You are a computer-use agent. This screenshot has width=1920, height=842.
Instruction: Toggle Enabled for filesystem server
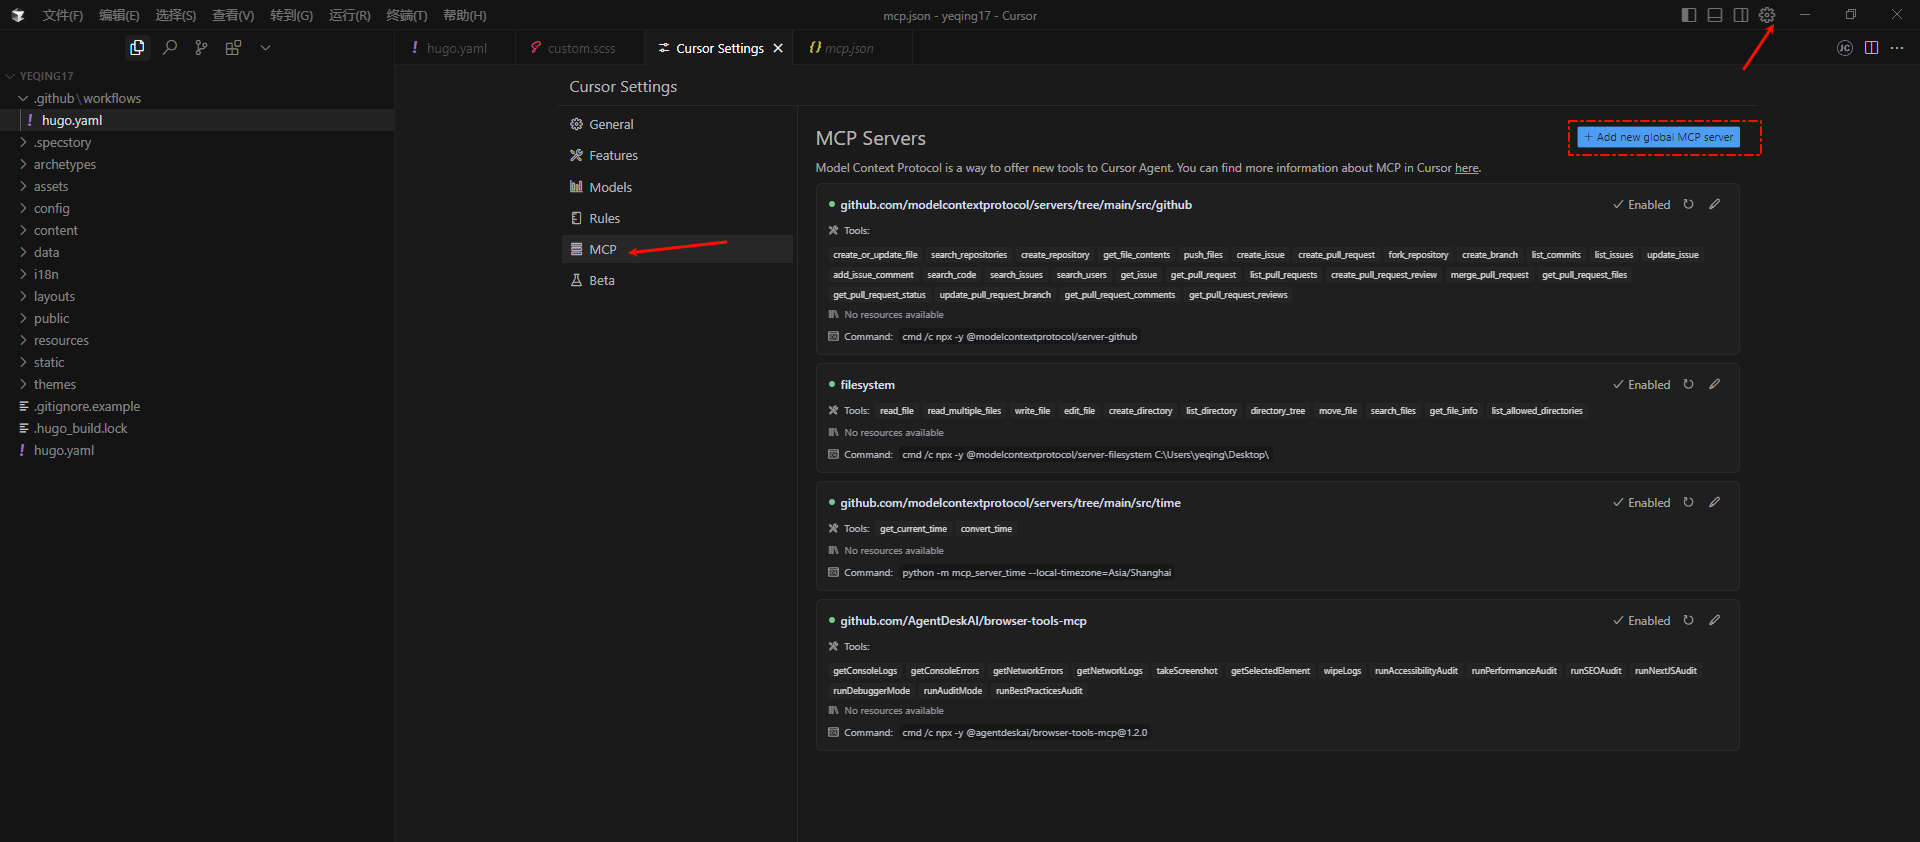coord(1641,385)
